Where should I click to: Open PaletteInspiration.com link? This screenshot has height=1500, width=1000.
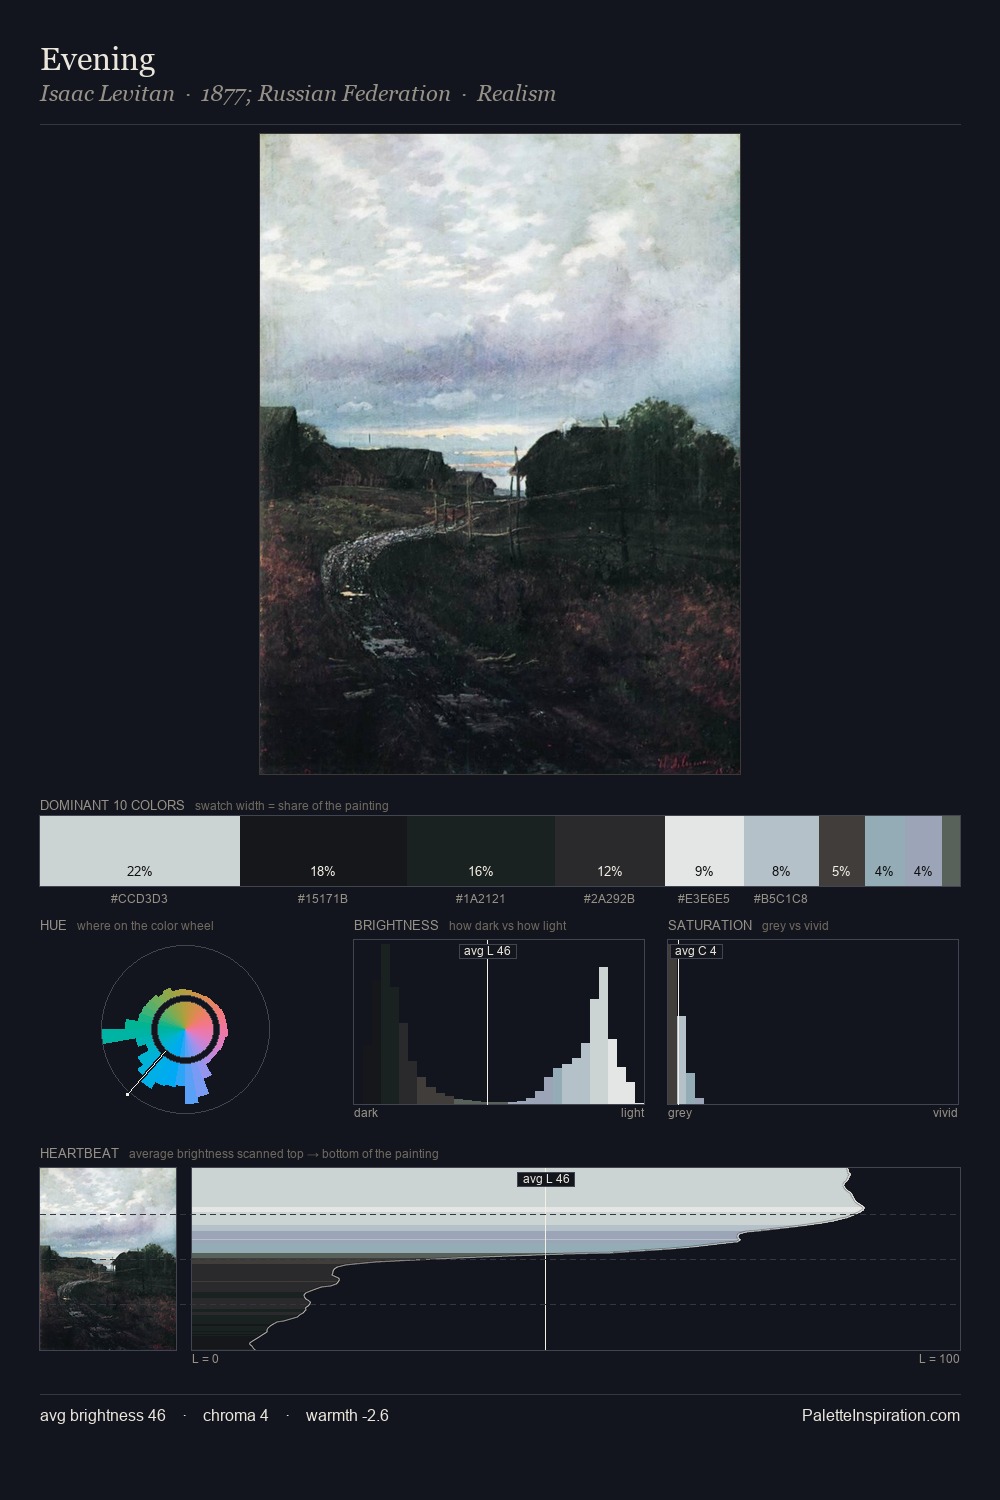(x=881, y=1415)
